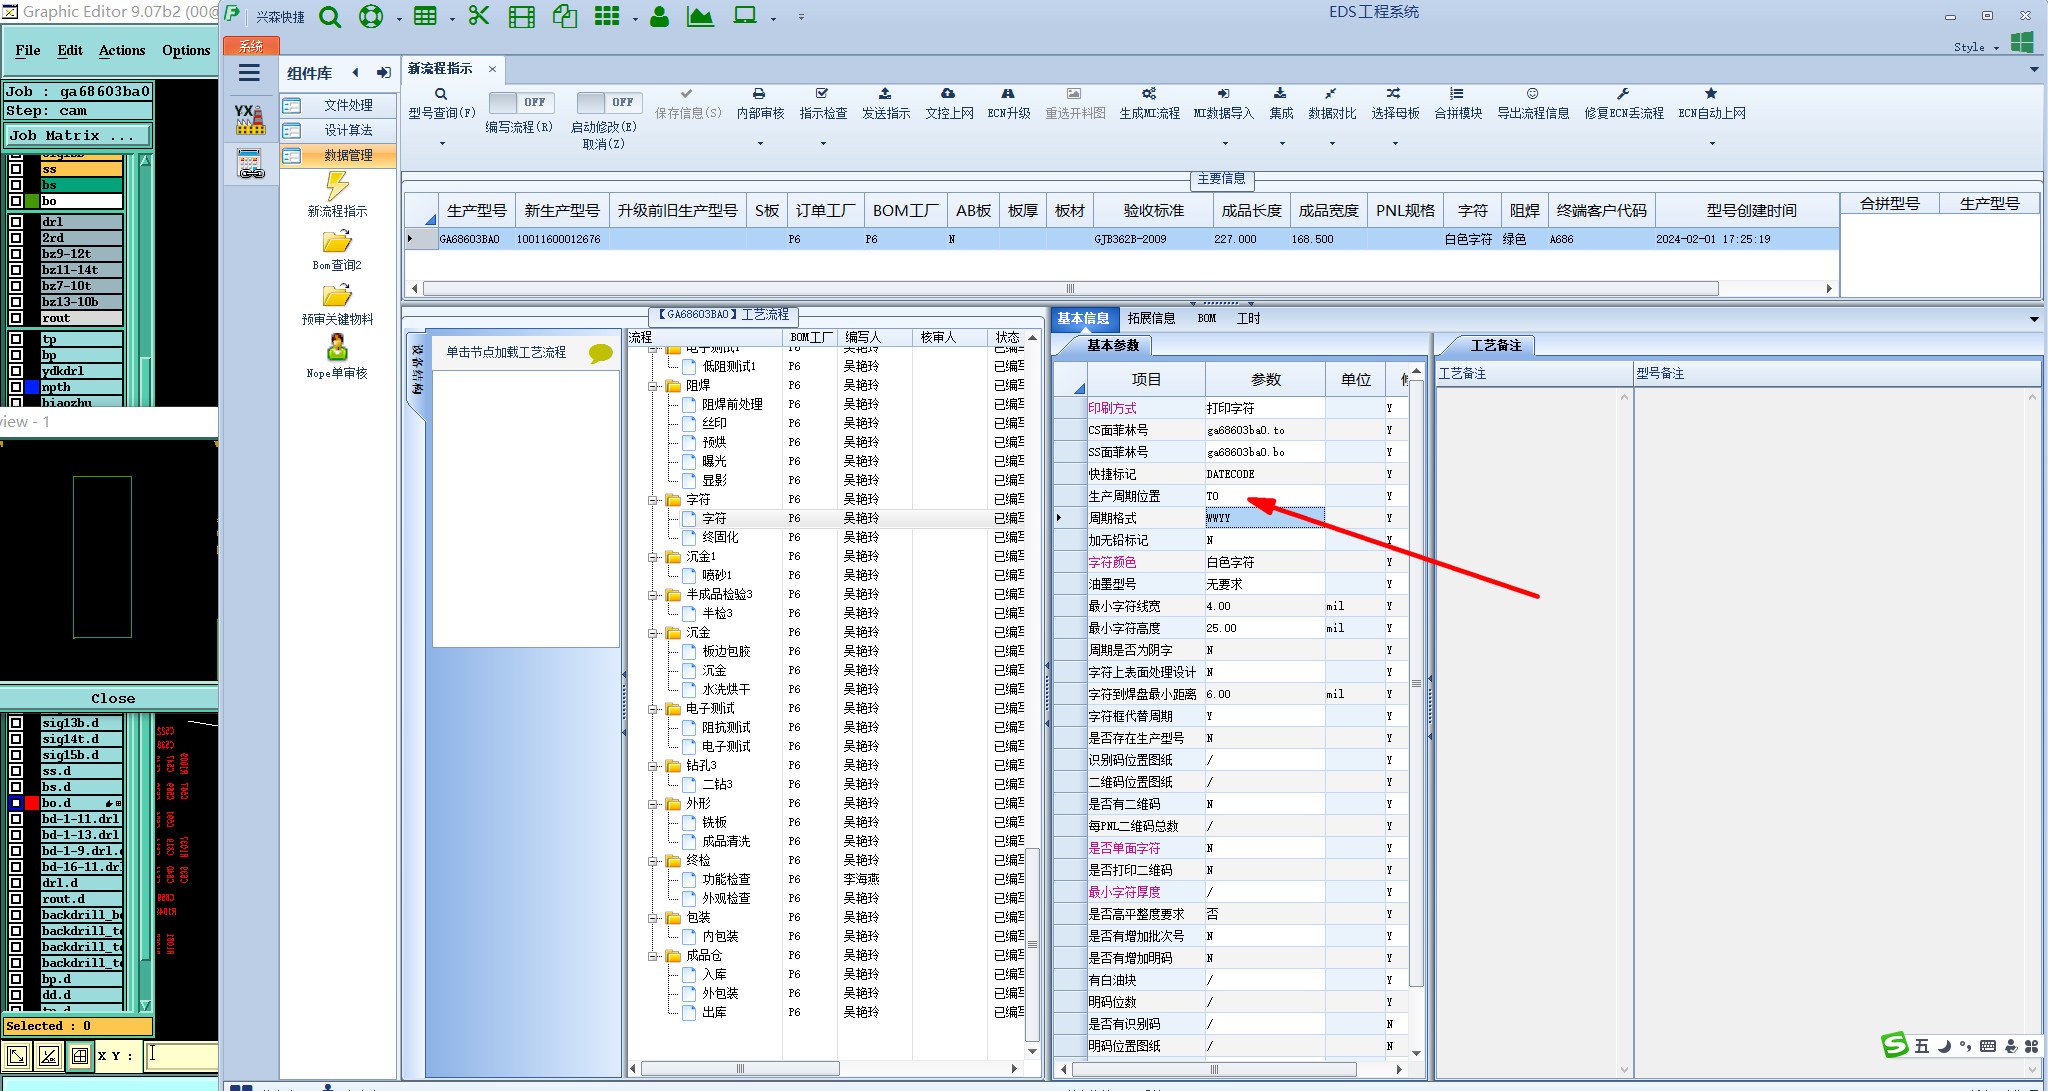Click the 型号查询 search icon
Image resolution: width=2048 pixels, height=1091 pixels.
pos(441,94)
